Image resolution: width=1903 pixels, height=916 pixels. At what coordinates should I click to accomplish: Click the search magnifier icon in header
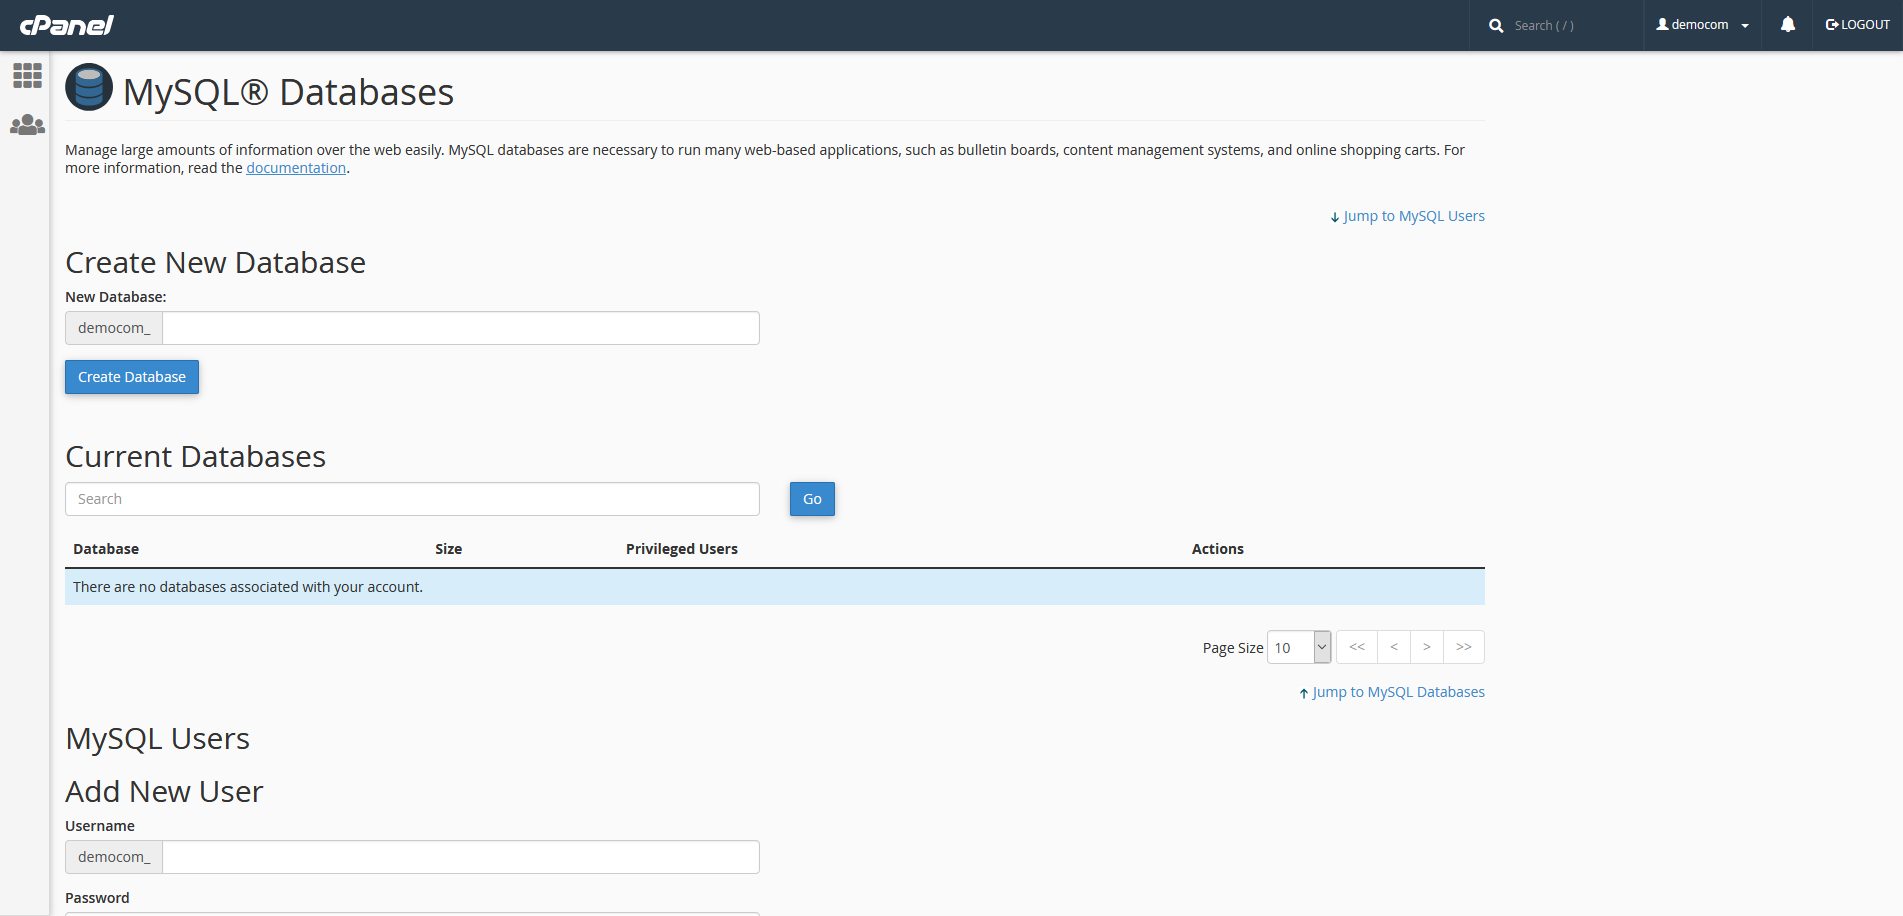(1496, 26)
